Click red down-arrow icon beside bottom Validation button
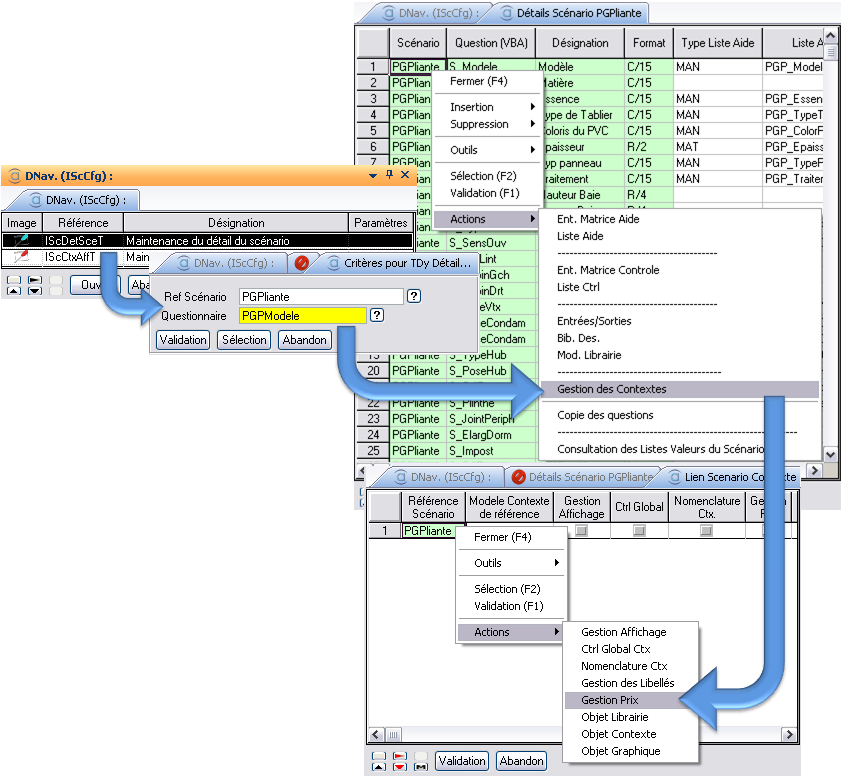Image resolution: width=842 pixels, height=777 pixels. (400, 768)
